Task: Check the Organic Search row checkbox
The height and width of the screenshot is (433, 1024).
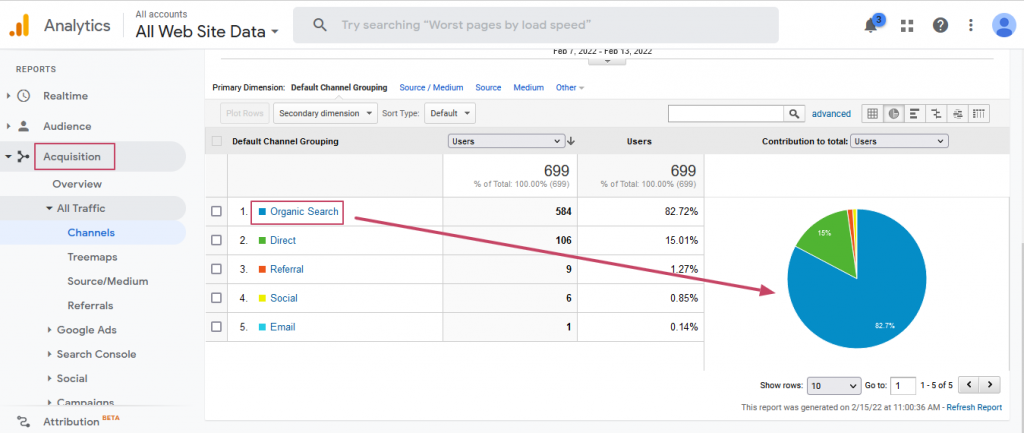Action: 217,212
